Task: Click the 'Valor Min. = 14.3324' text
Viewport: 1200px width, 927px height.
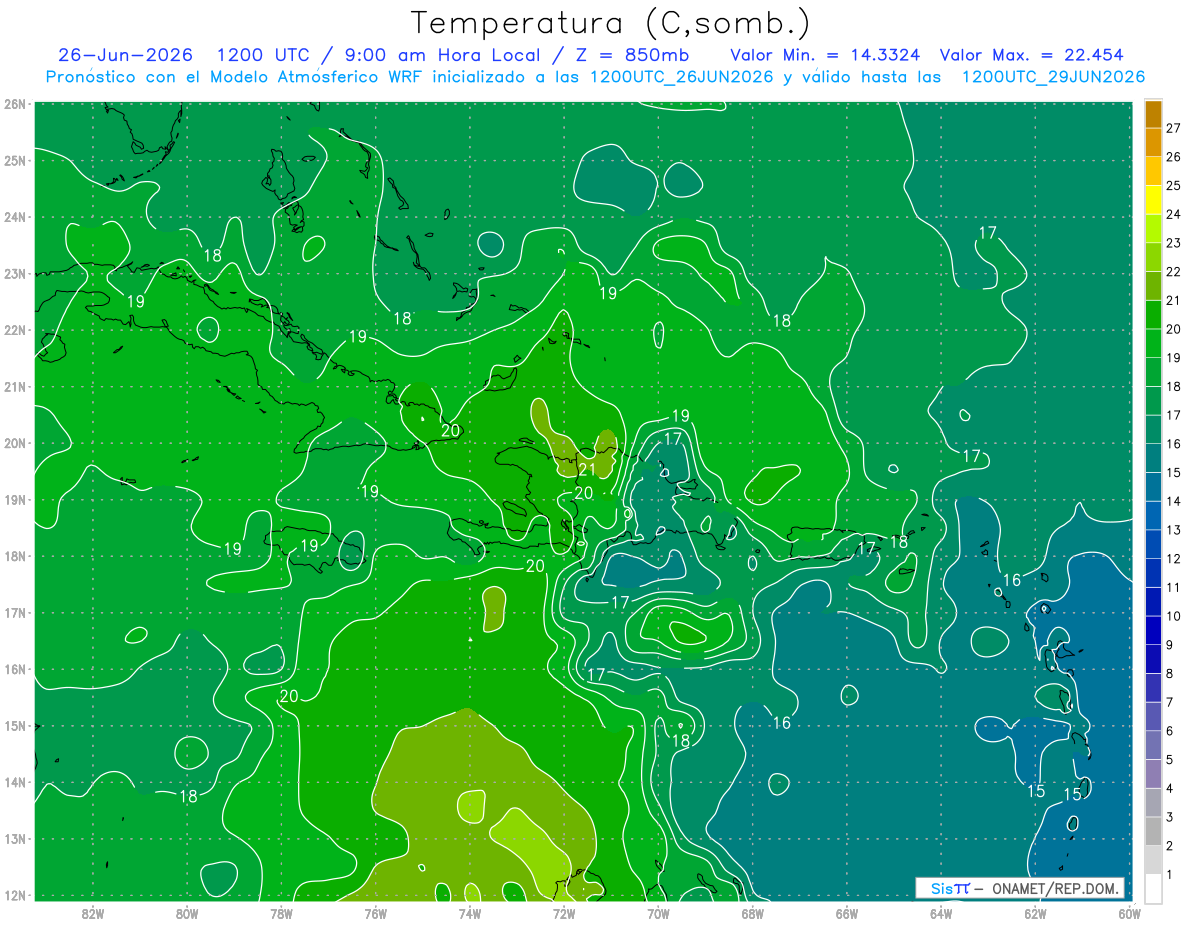Action: 827,55
